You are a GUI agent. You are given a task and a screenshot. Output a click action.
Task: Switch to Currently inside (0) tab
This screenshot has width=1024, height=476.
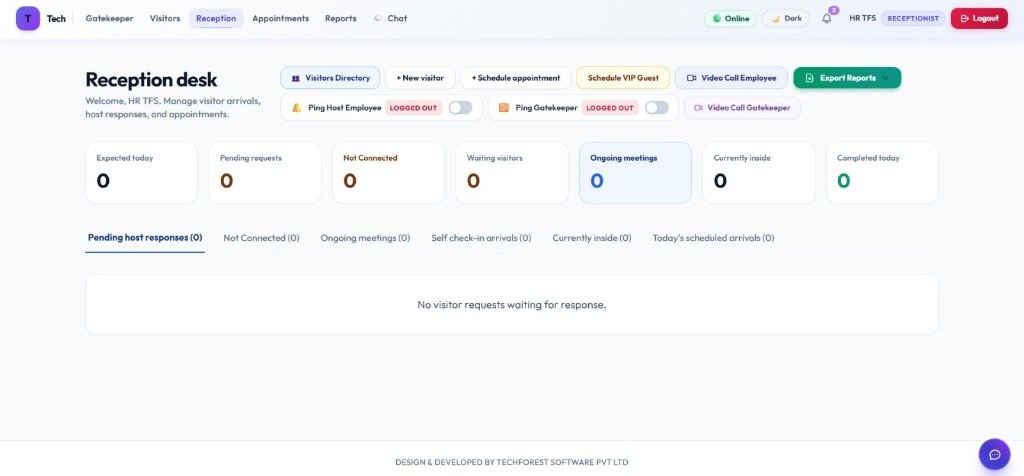click(592, 238)
